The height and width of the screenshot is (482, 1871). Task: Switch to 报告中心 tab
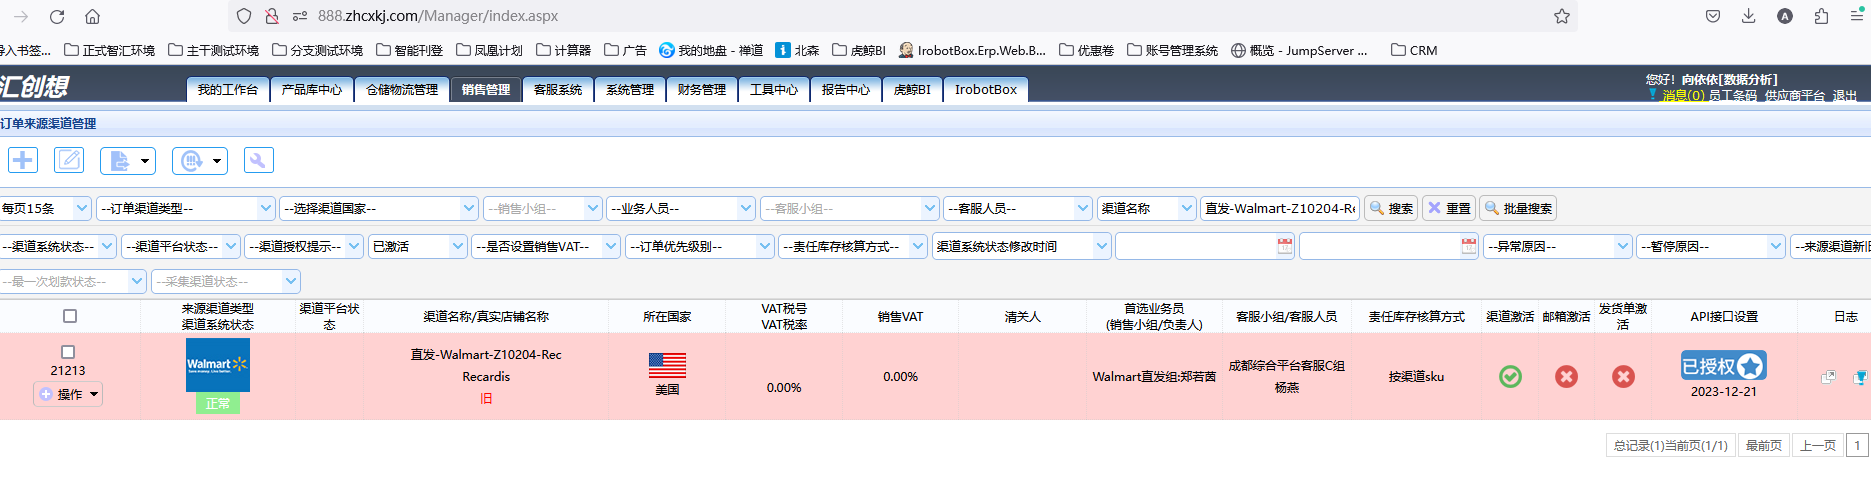845,89
